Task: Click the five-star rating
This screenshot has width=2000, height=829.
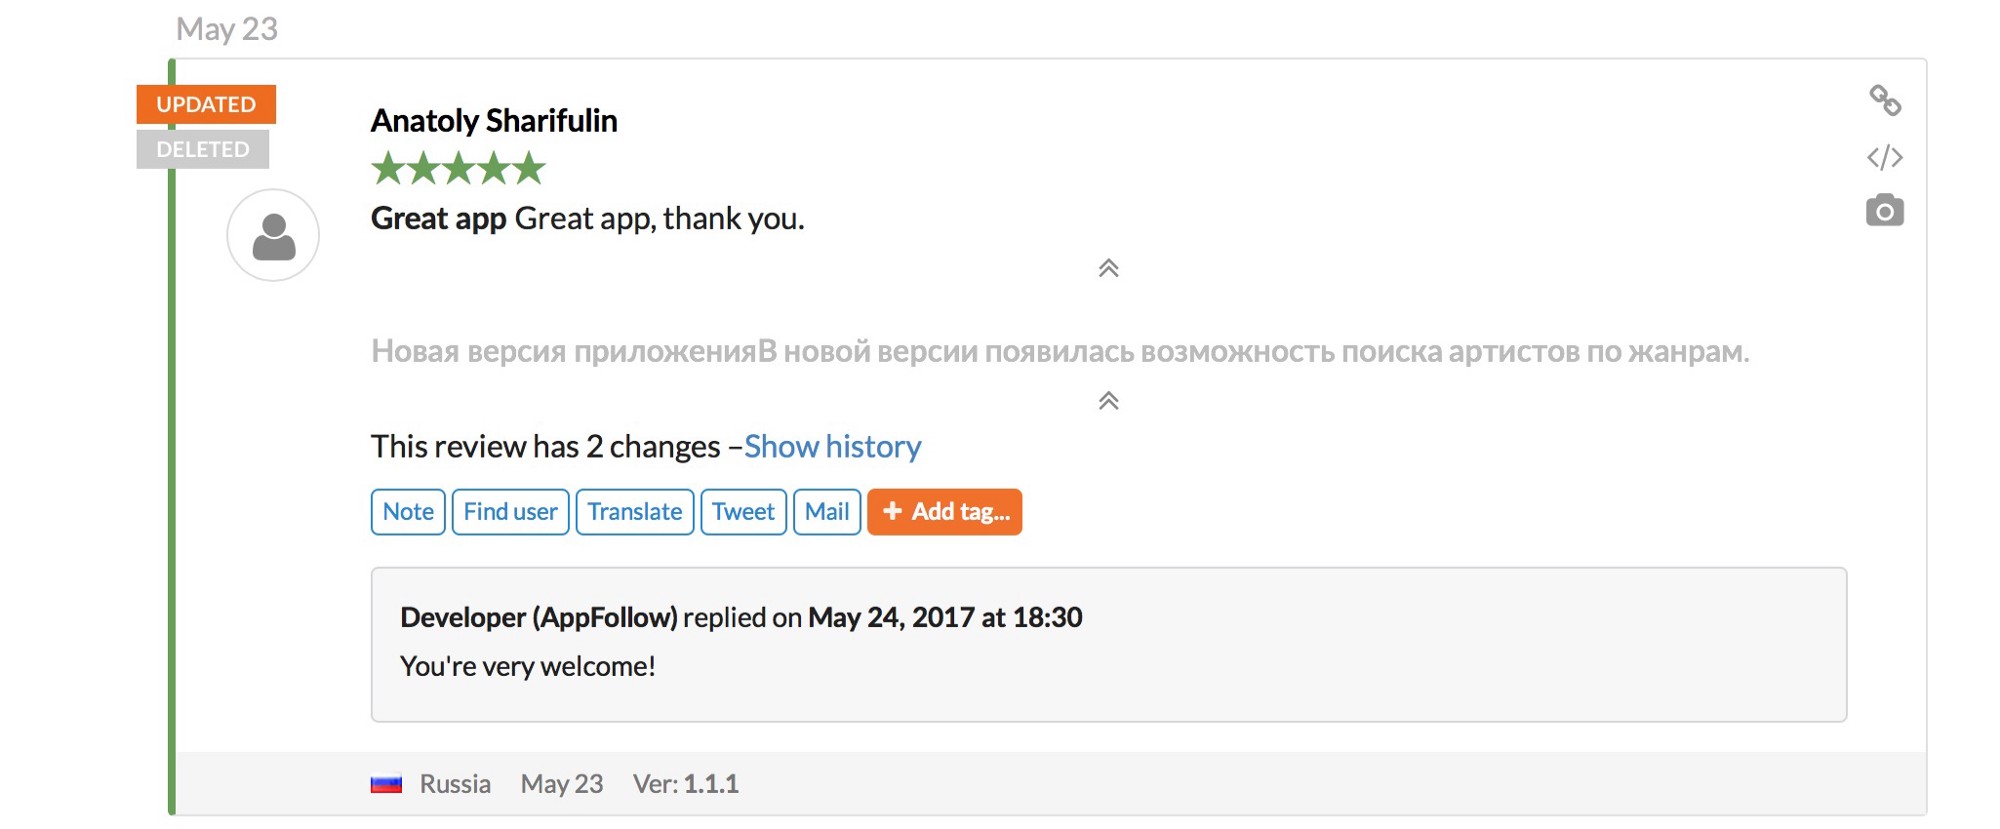Action: tap(458, 169)
